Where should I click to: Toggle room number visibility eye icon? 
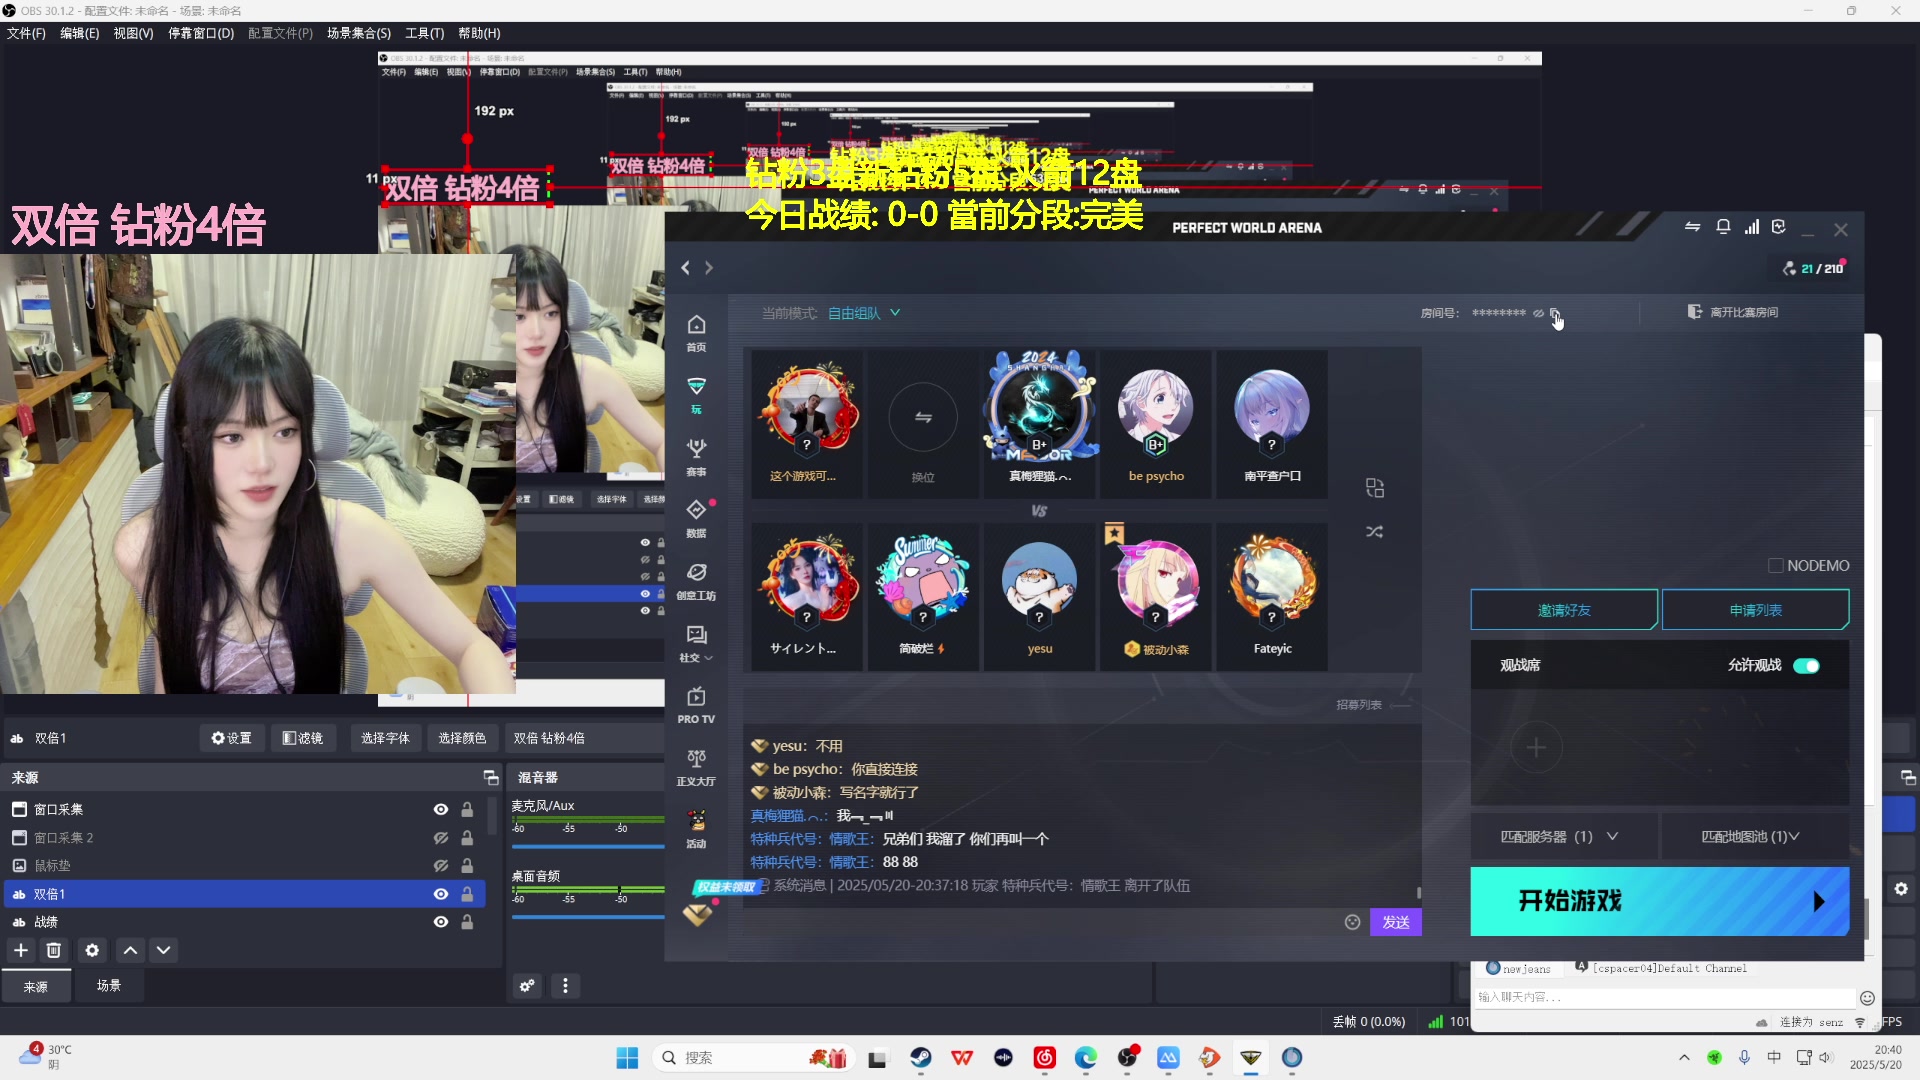[x=1538, y=313]
